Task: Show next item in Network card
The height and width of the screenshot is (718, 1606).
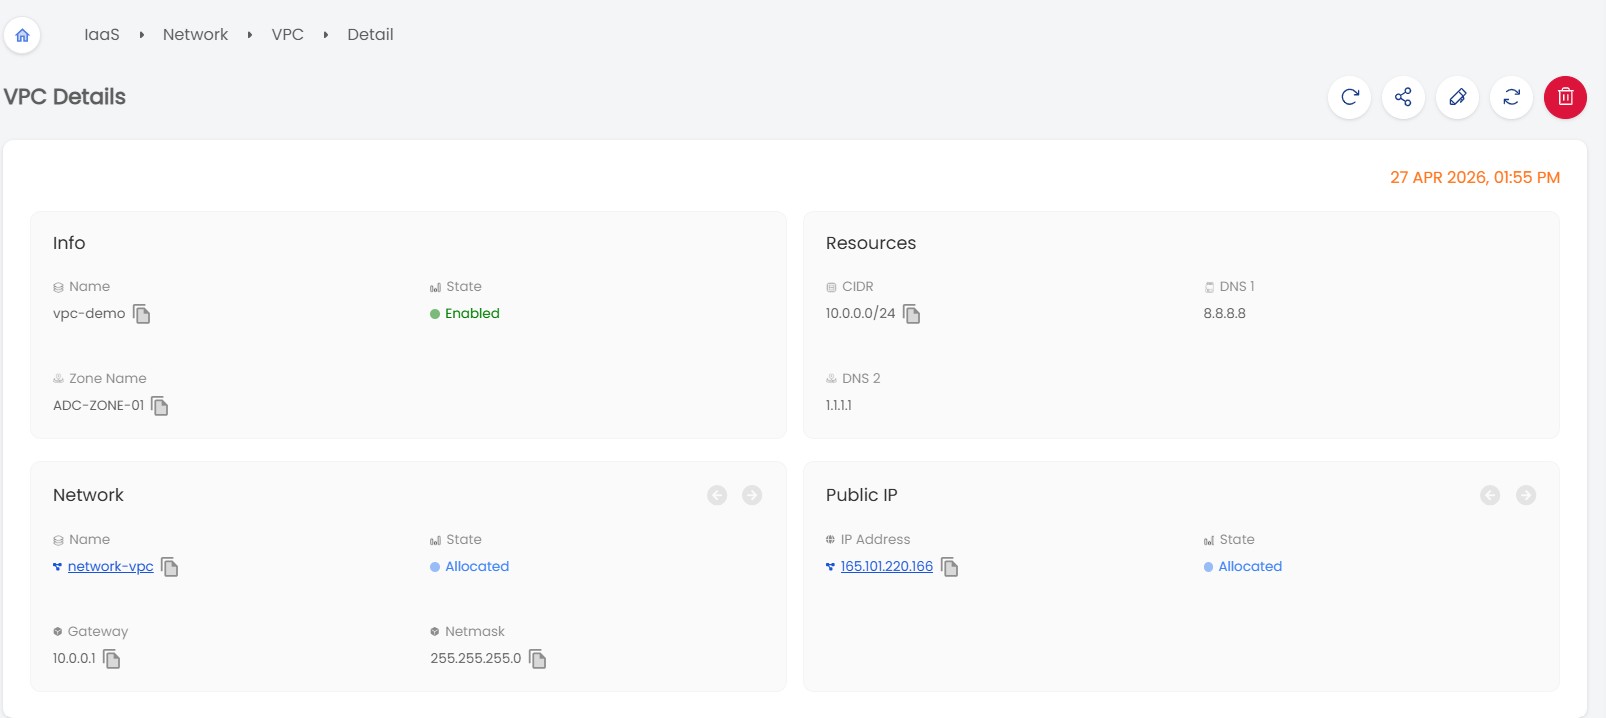Action: pyautogui.click(x=752, y=495)
